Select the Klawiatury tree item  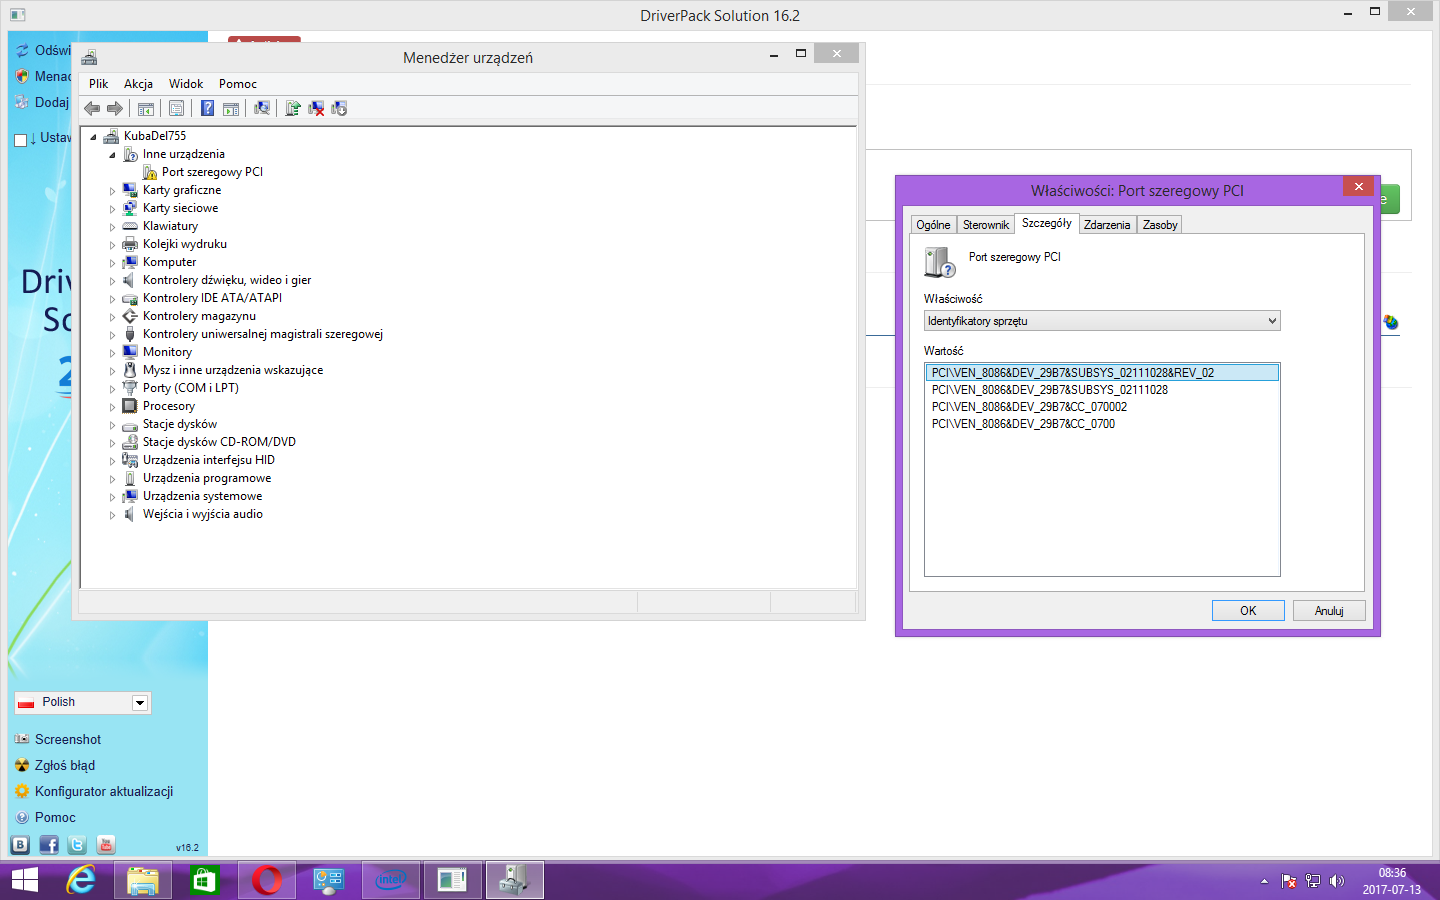(x=170, y=226)
